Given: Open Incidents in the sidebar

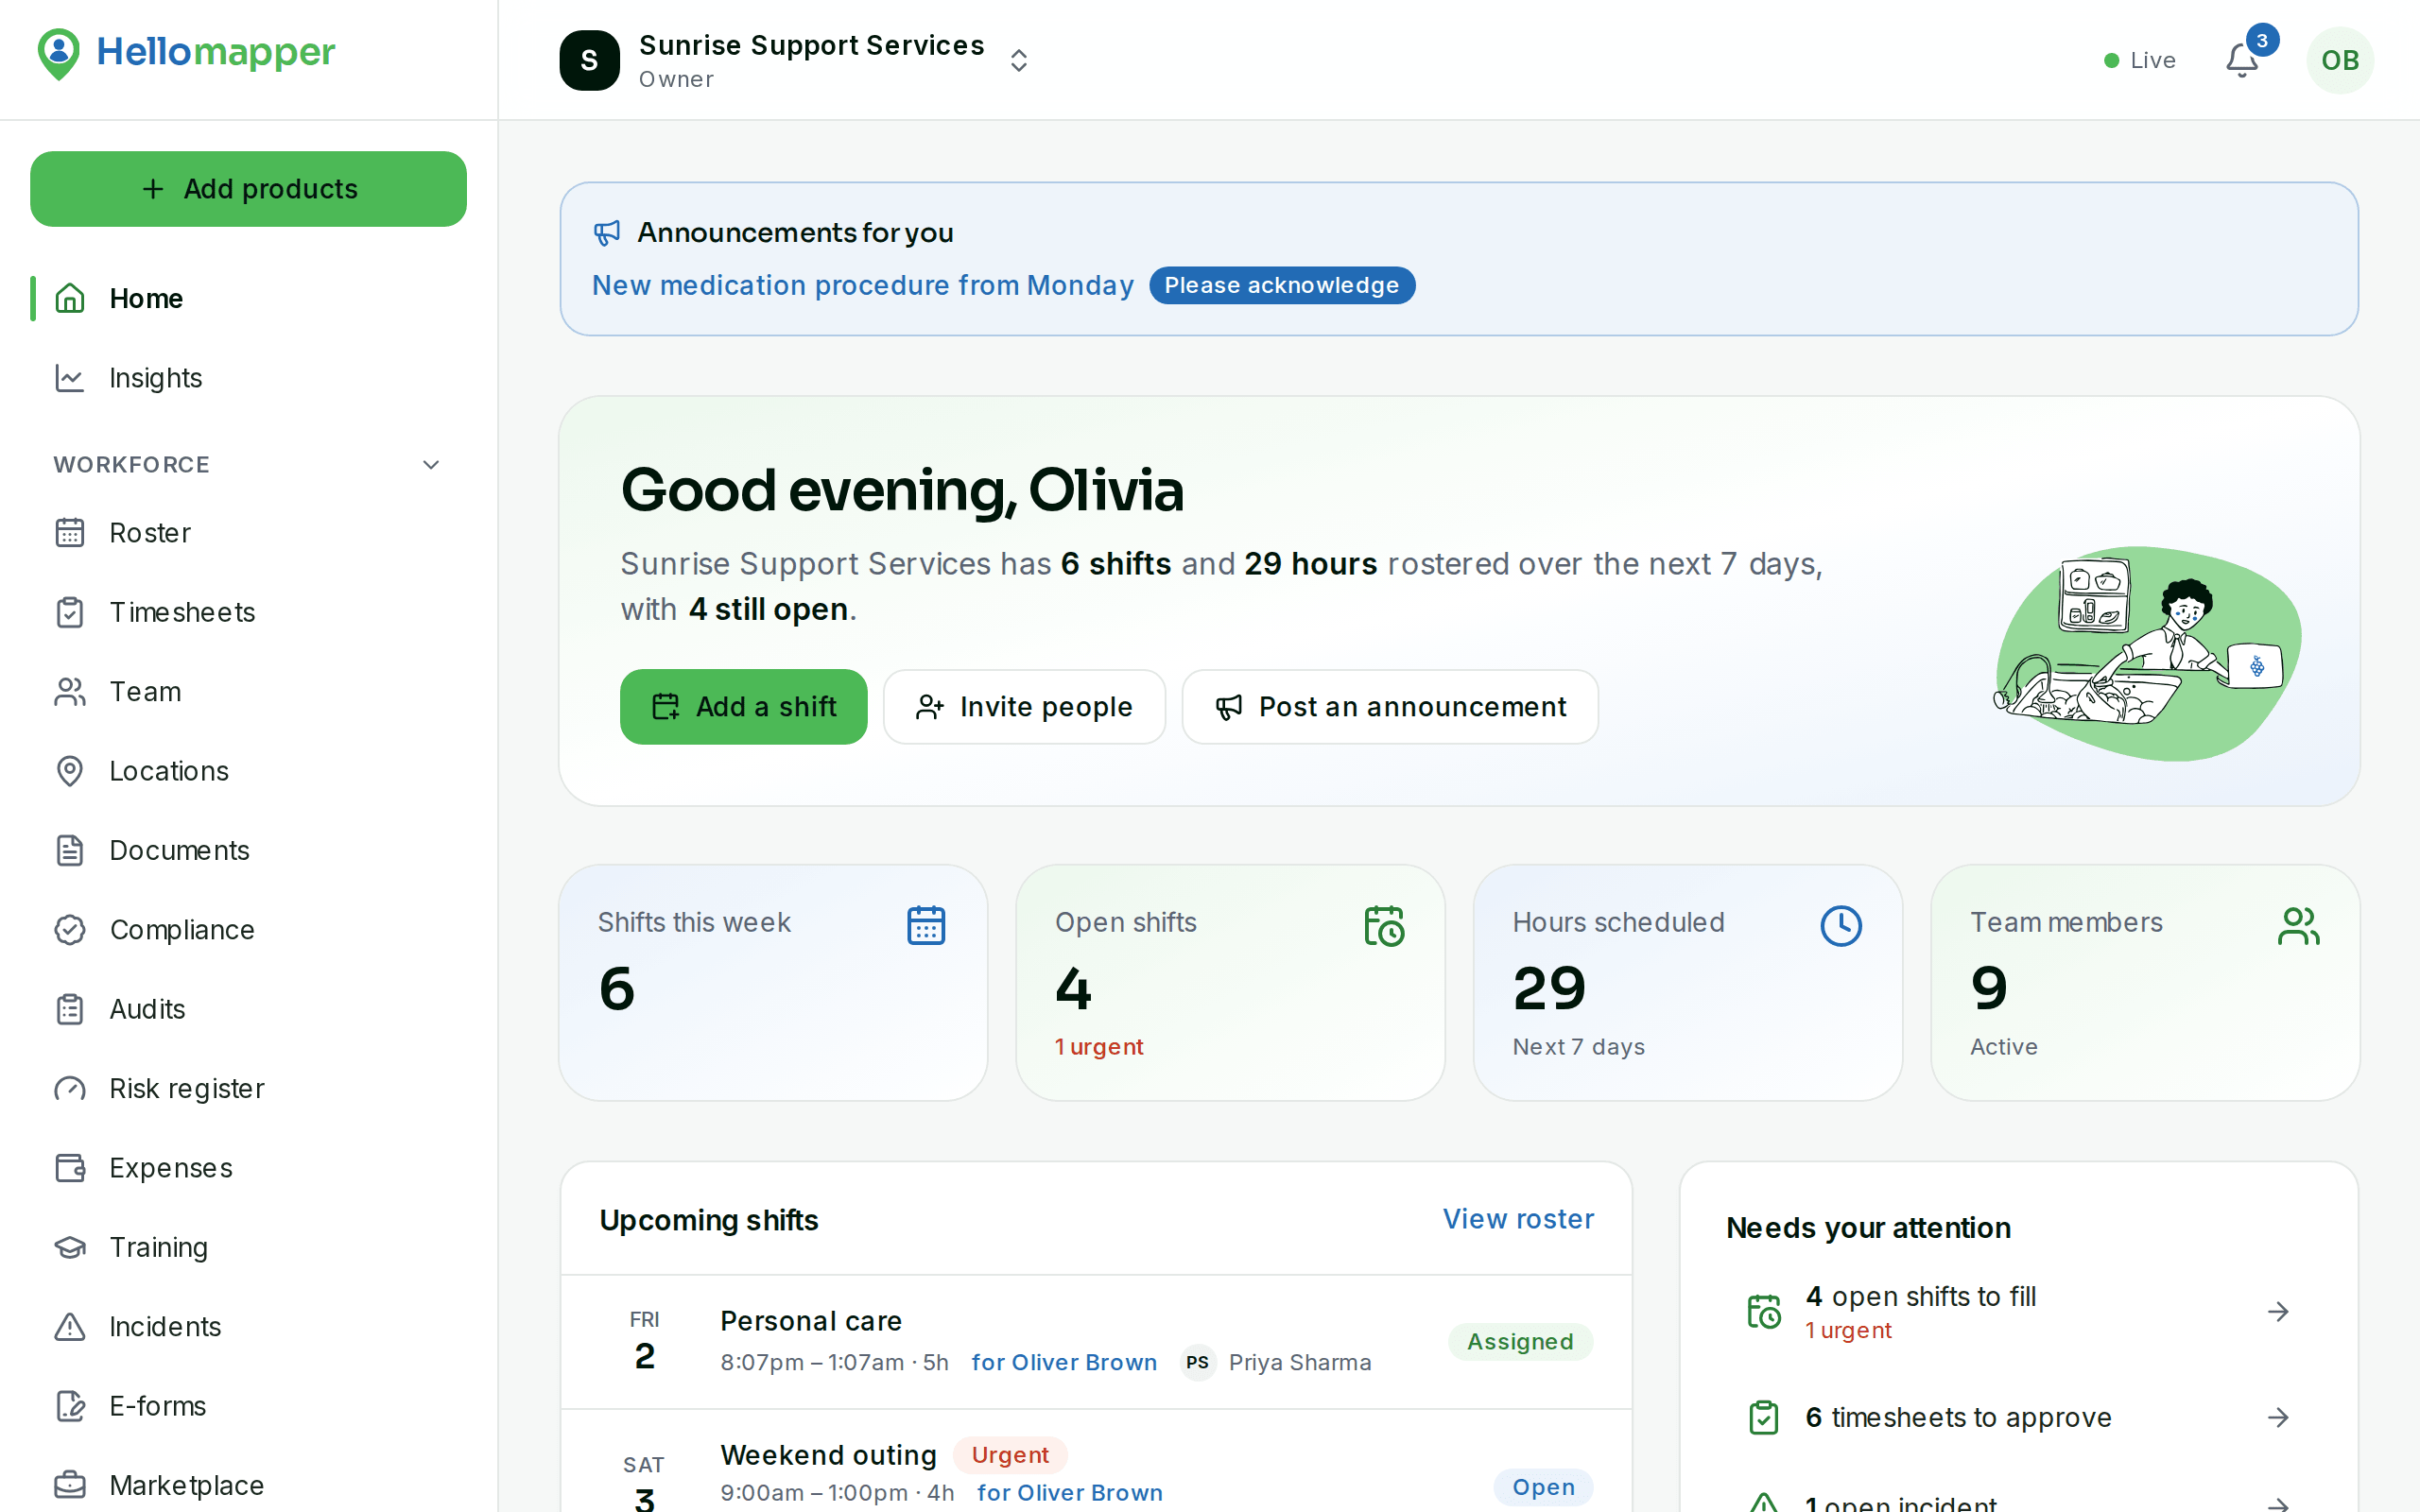Looking at the screenshot, I should (248, 1327).
